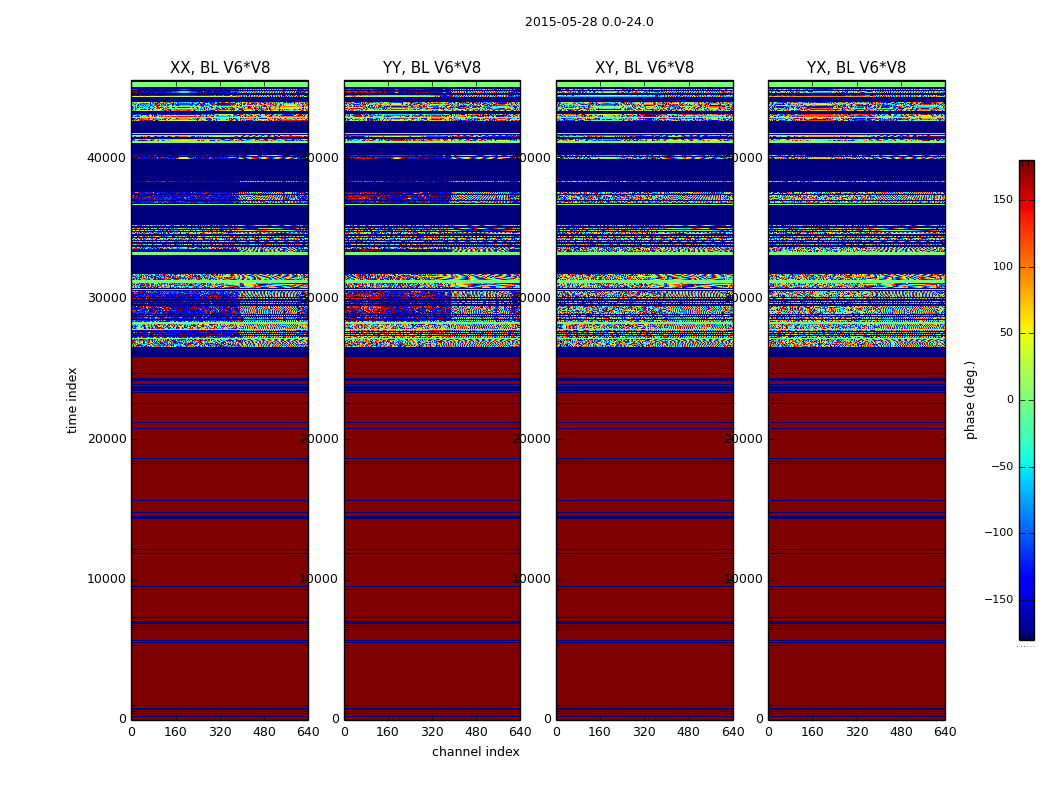Click the 'time index' y-axis label
Viewport: 1050px width, 800px height.
click(72, 400)
